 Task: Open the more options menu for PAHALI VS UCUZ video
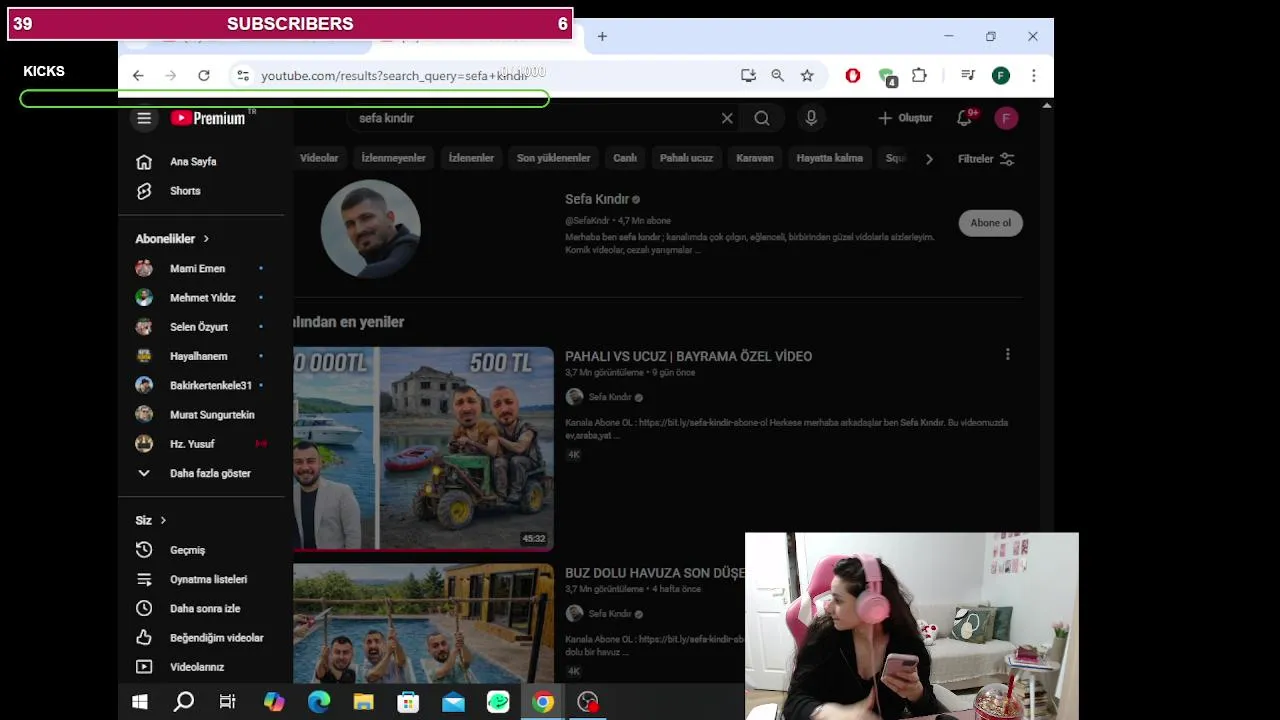point(1007,354)
